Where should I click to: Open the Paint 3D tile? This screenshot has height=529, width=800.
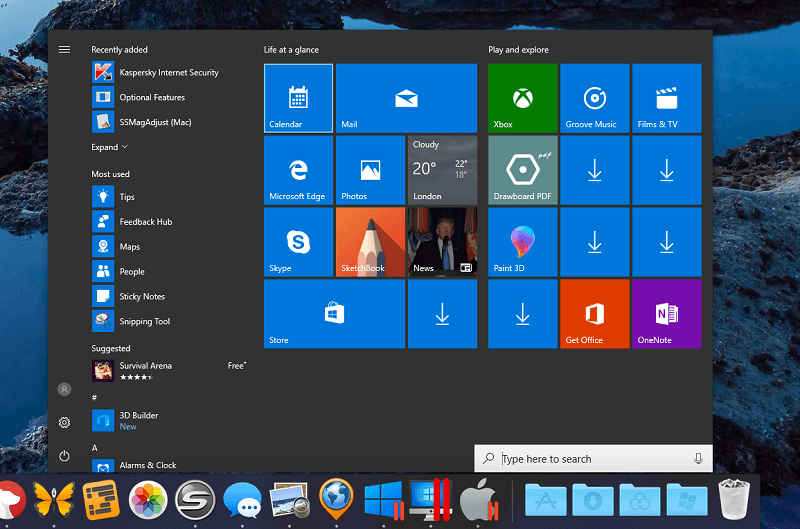click(x=522, y=242)
